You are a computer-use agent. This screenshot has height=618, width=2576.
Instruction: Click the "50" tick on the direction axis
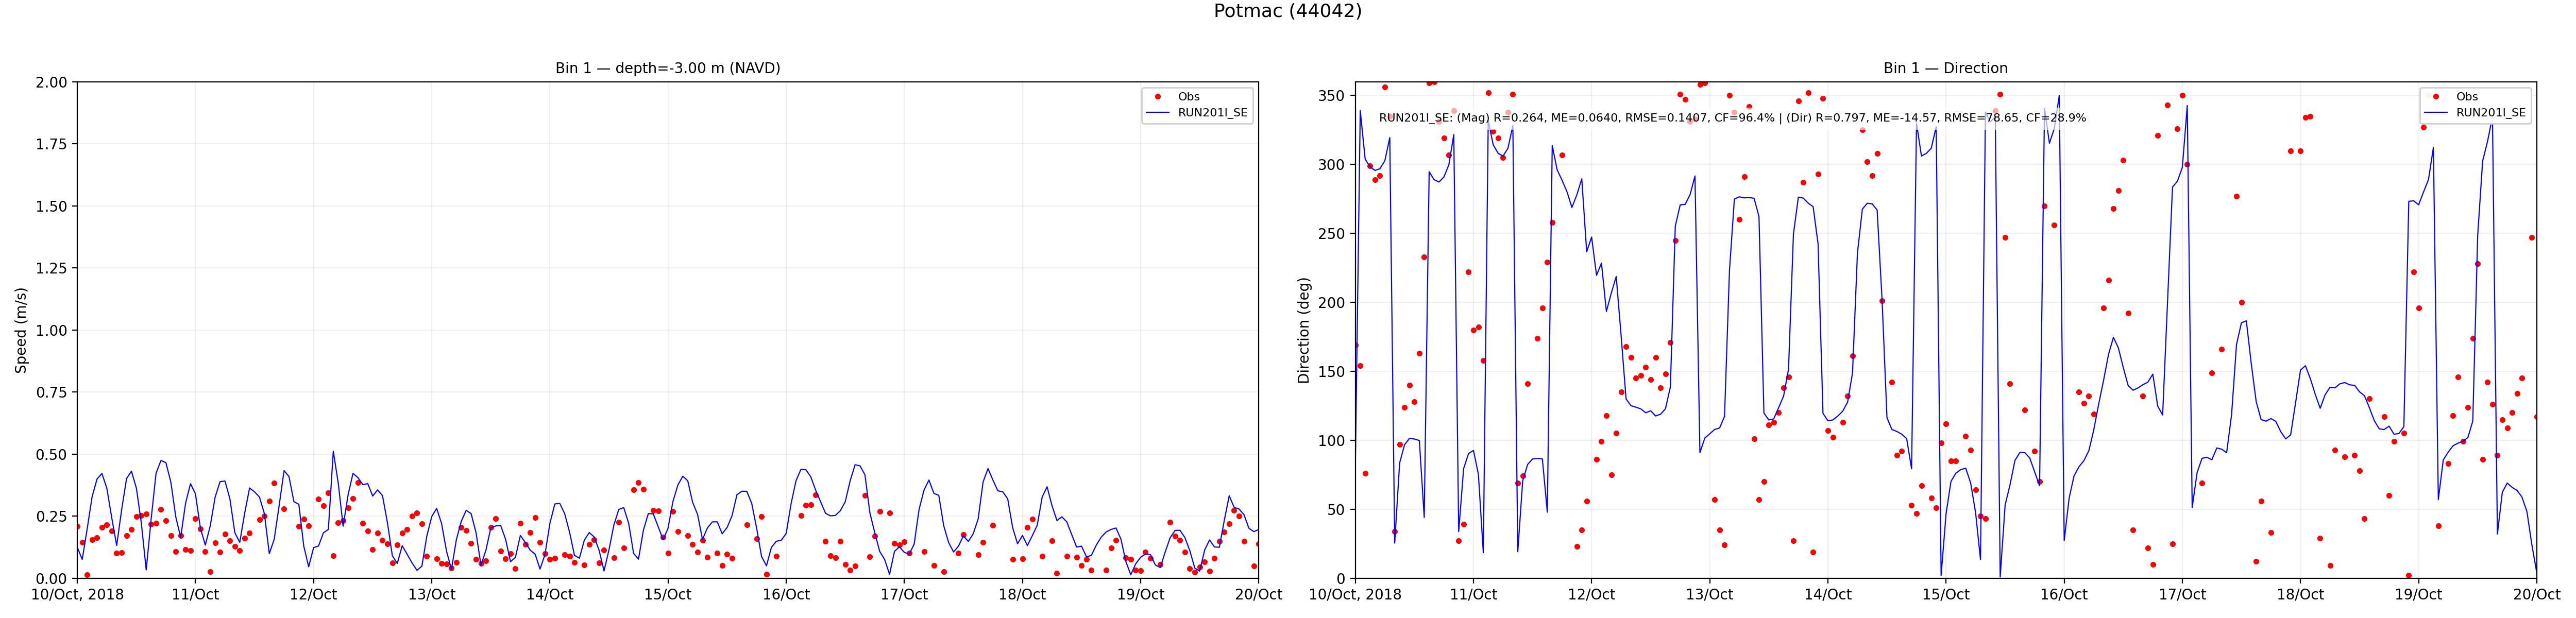point(1336,510)
